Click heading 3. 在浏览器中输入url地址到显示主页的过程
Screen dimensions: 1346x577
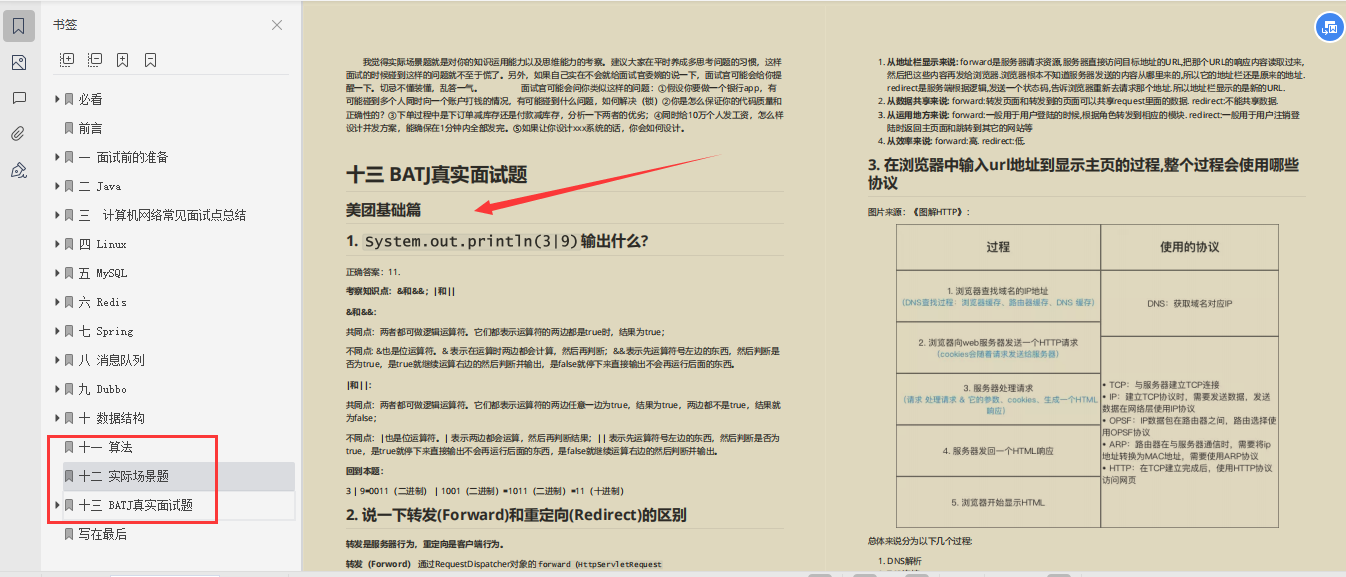1083,174
